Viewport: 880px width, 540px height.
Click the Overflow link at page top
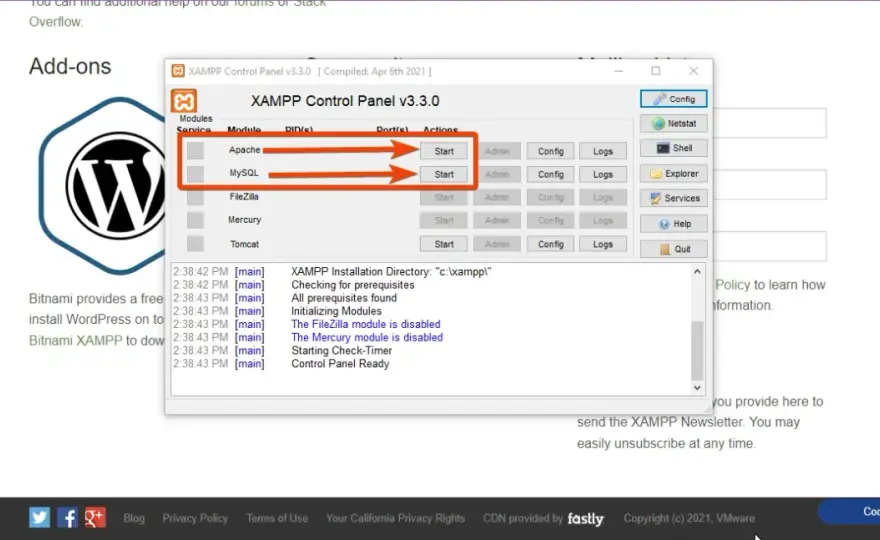pos(56,22)
